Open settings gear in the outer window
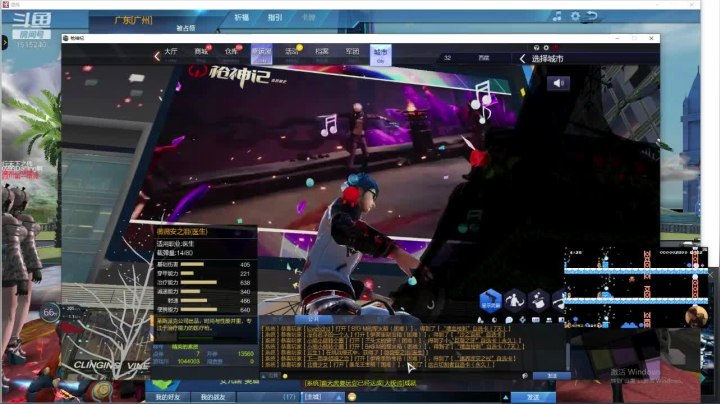The height and width of the screenshot is (404, 720). [575, 17]
